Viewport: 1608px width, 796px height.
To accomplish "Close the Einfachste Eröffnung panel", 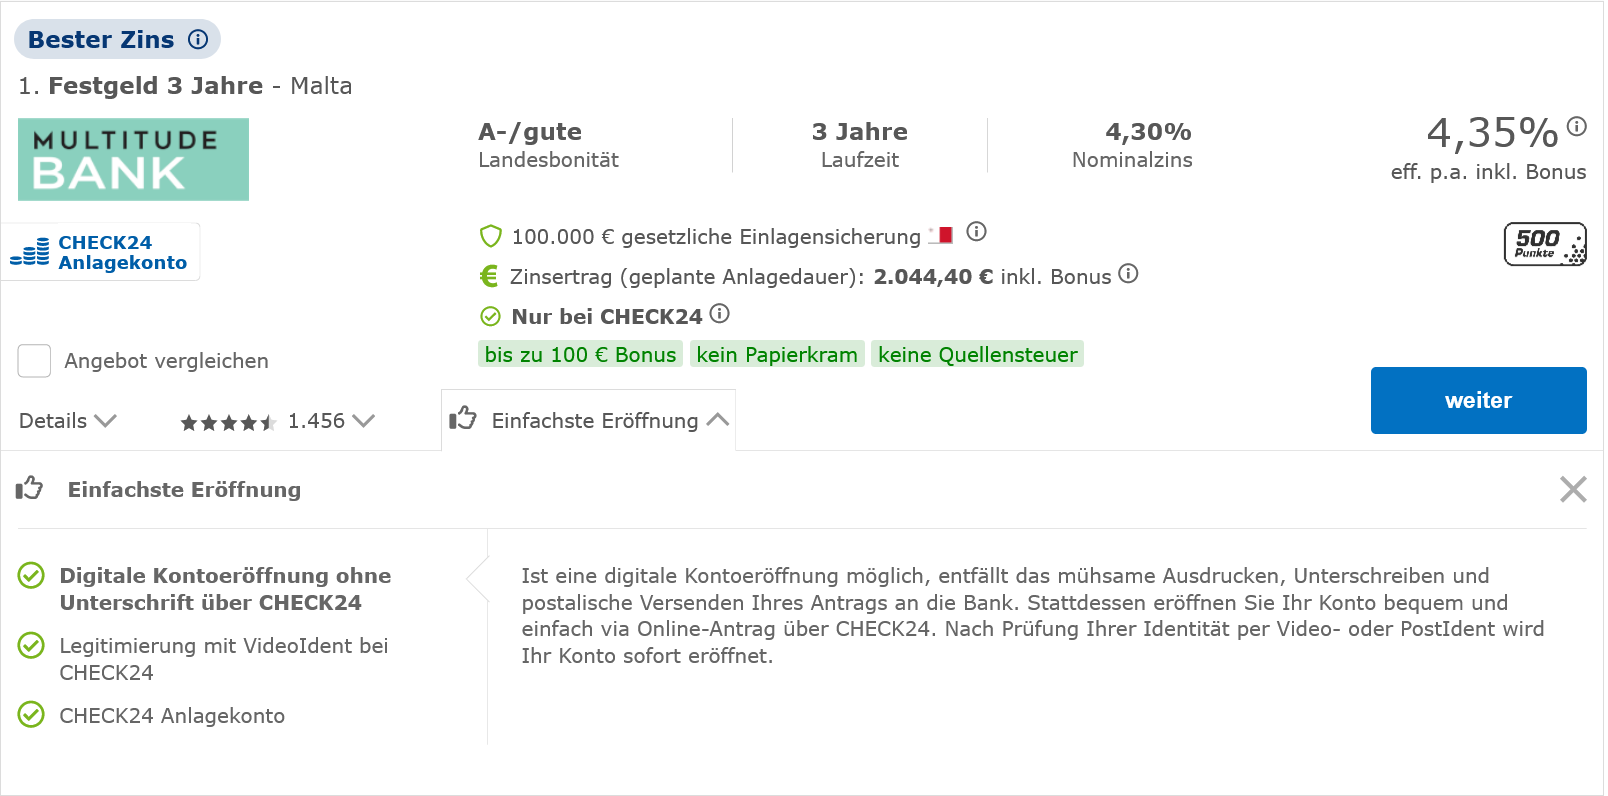I will coord(1573,489).
